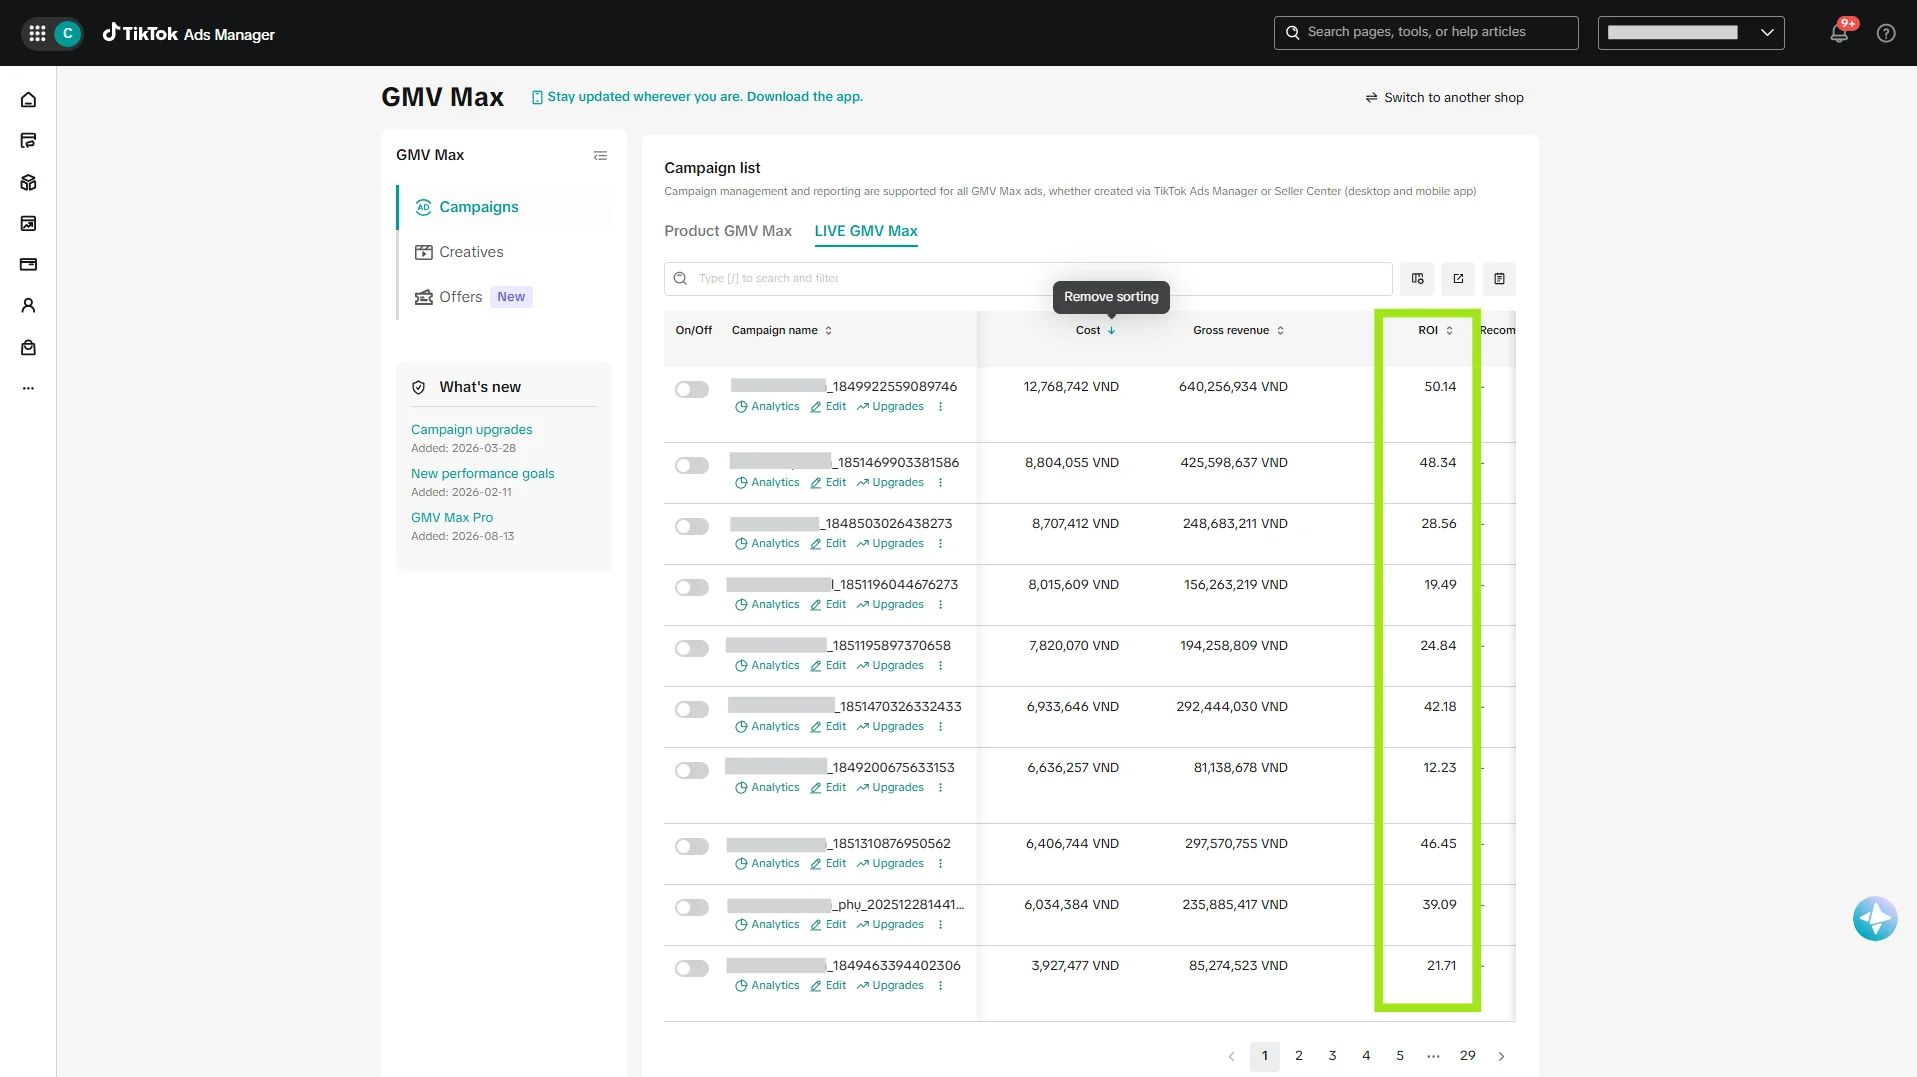Go to next page arrow
Screen dimensions: 1917x1077
(1501, 1056)
